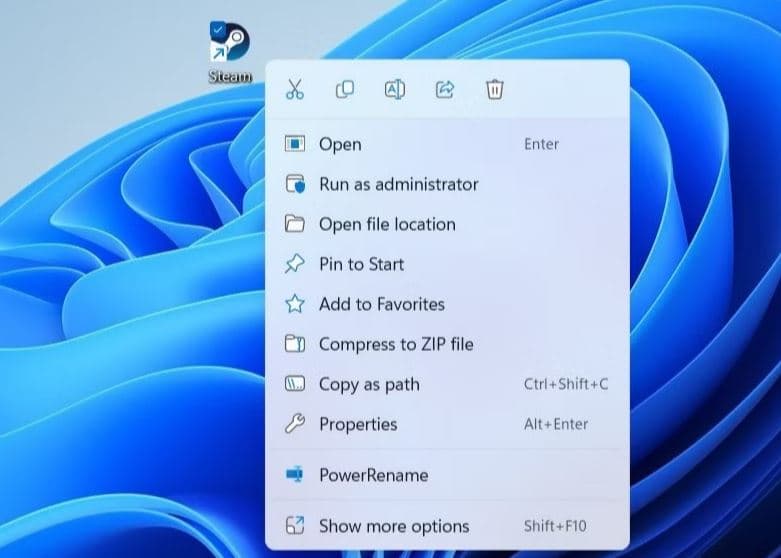Image resolution: width=781 pixels, height=558 pixels.
Task: Open Properties from the context menu
Action: 447,424
